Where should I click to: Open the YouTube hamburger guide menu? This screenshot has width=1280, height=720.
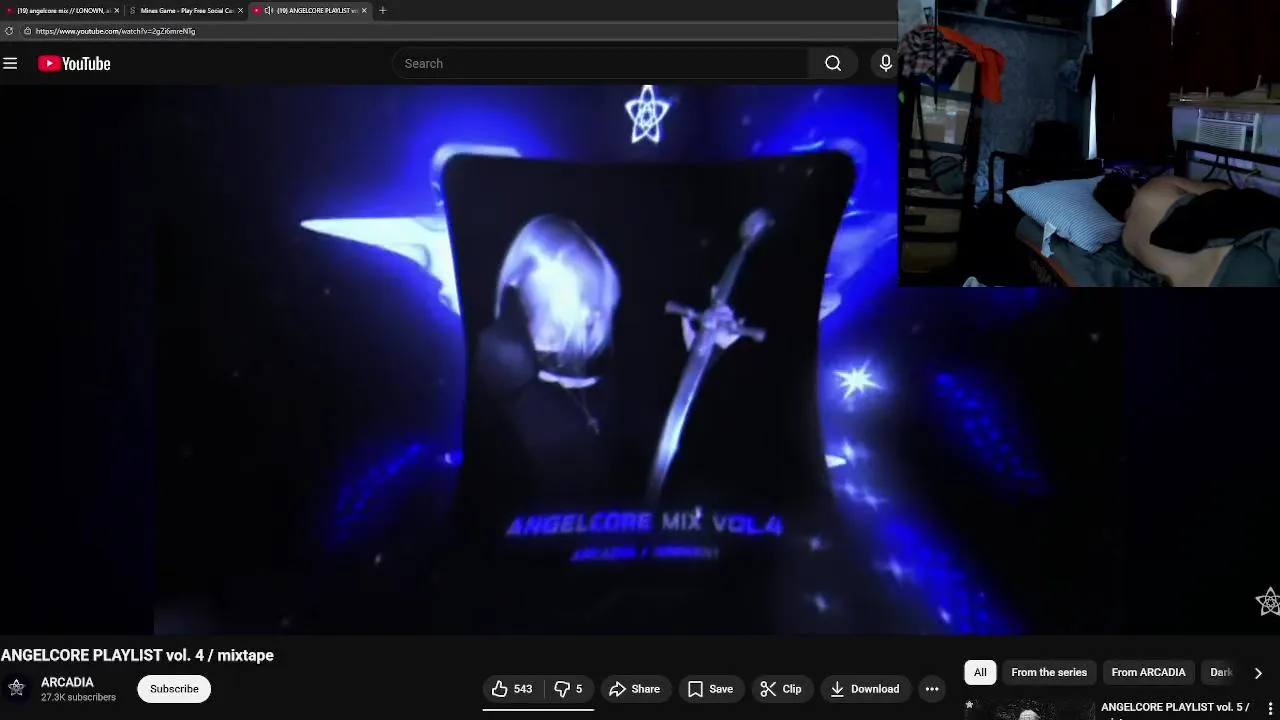(10, 64)
